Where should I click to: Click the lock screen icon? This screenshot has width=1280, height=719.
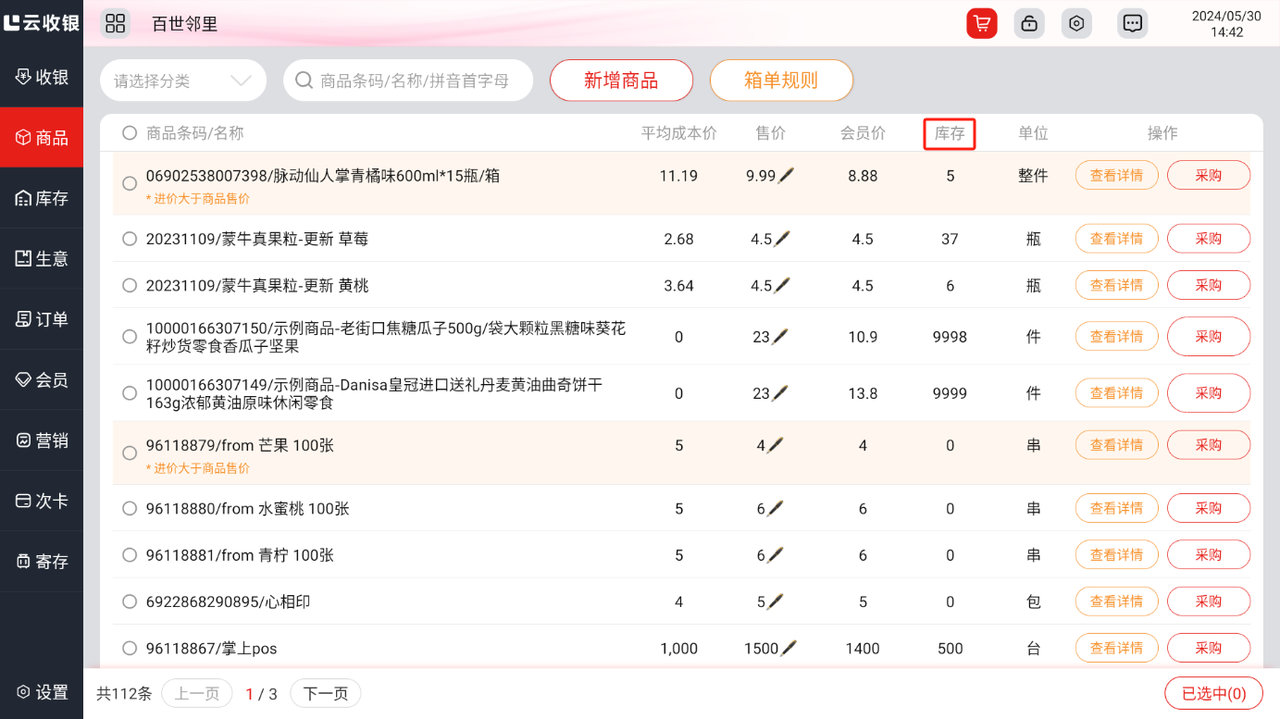[x=1029, y=24]
